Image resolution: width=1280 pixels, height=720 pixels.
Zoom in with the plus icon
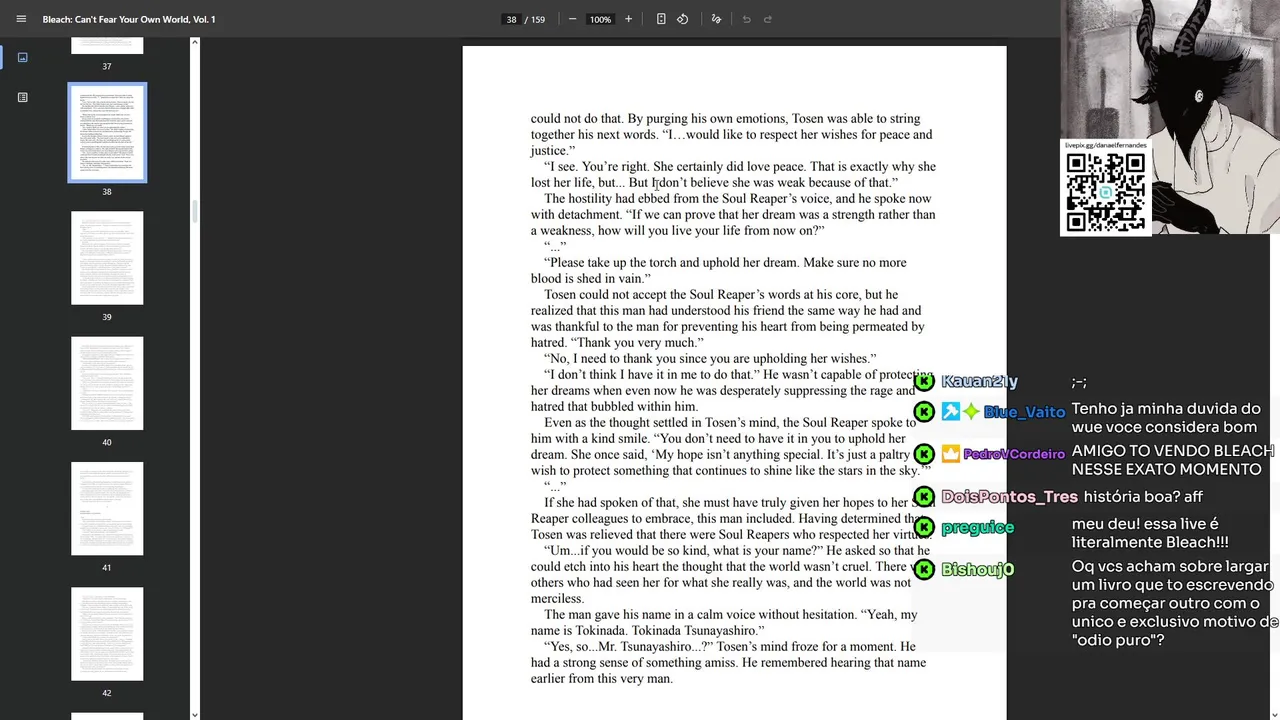click(x=628, y=19)
